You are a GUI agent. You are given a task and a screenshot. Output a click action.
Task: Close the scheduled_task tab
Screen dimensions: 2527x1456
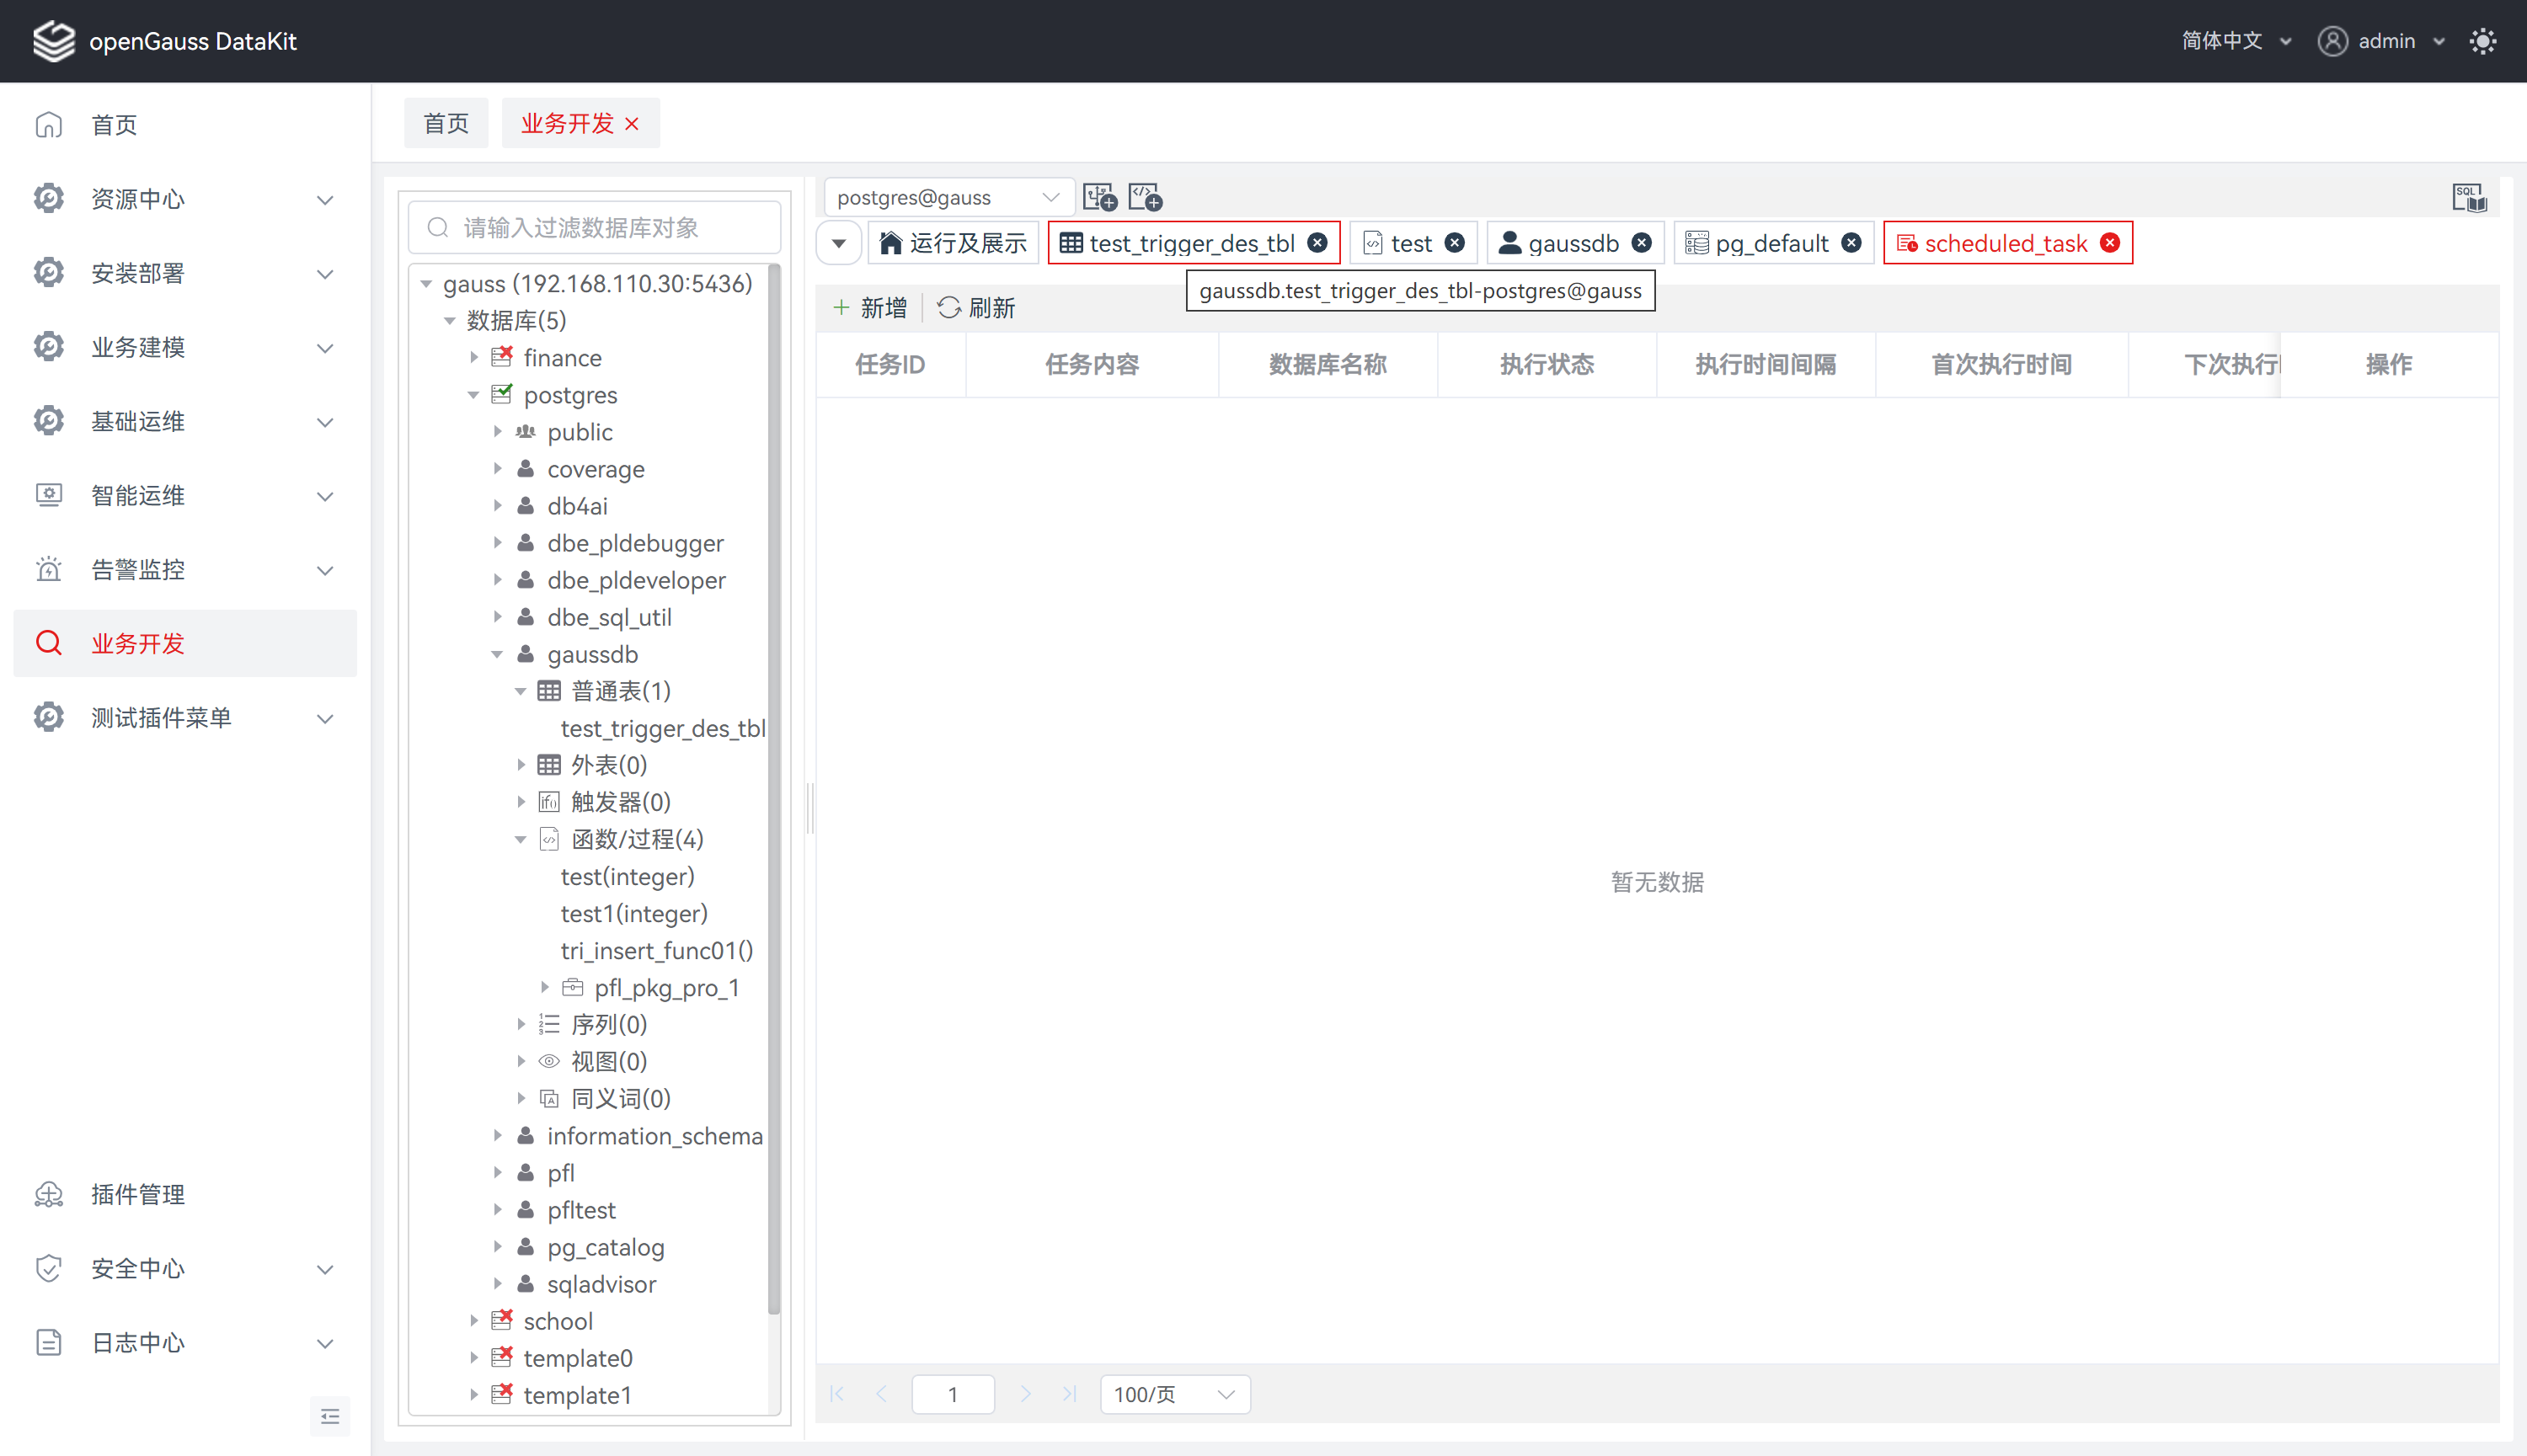point(2110,243)
